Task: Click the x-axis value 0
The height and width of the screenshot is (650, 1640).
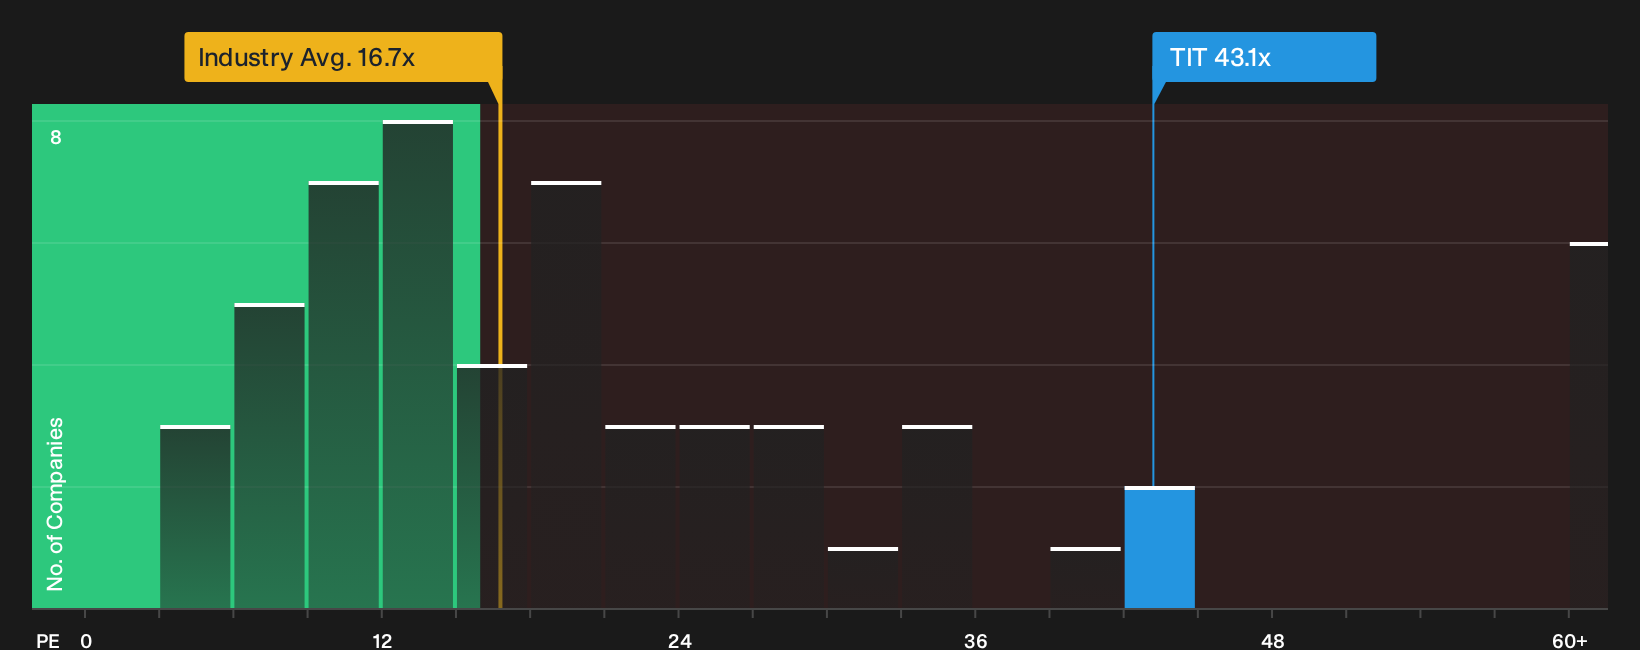Action: click(86, 641)
